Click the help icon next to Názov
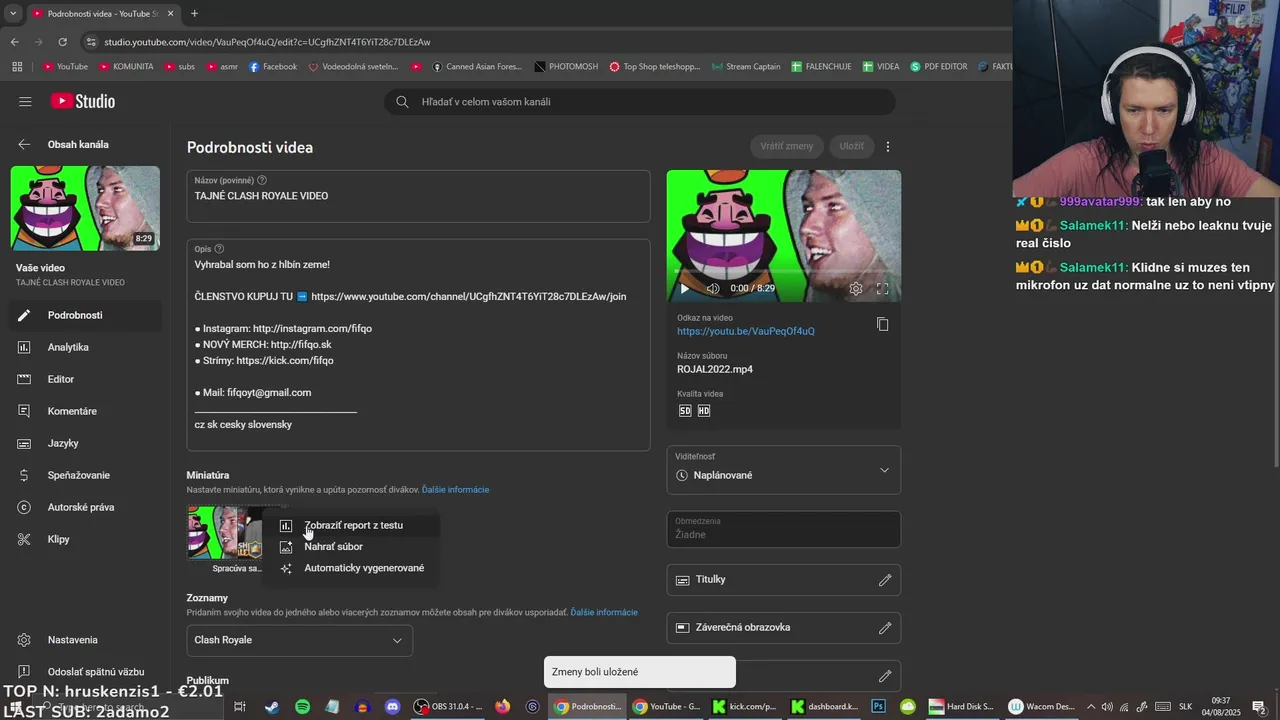Viewport: 1280px width, 720px height. (262, 180)
